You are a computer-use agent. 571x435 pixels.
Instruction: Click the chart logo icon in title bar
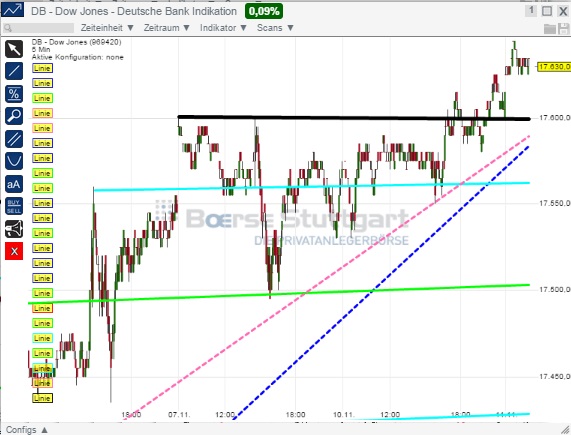point(13,10)
